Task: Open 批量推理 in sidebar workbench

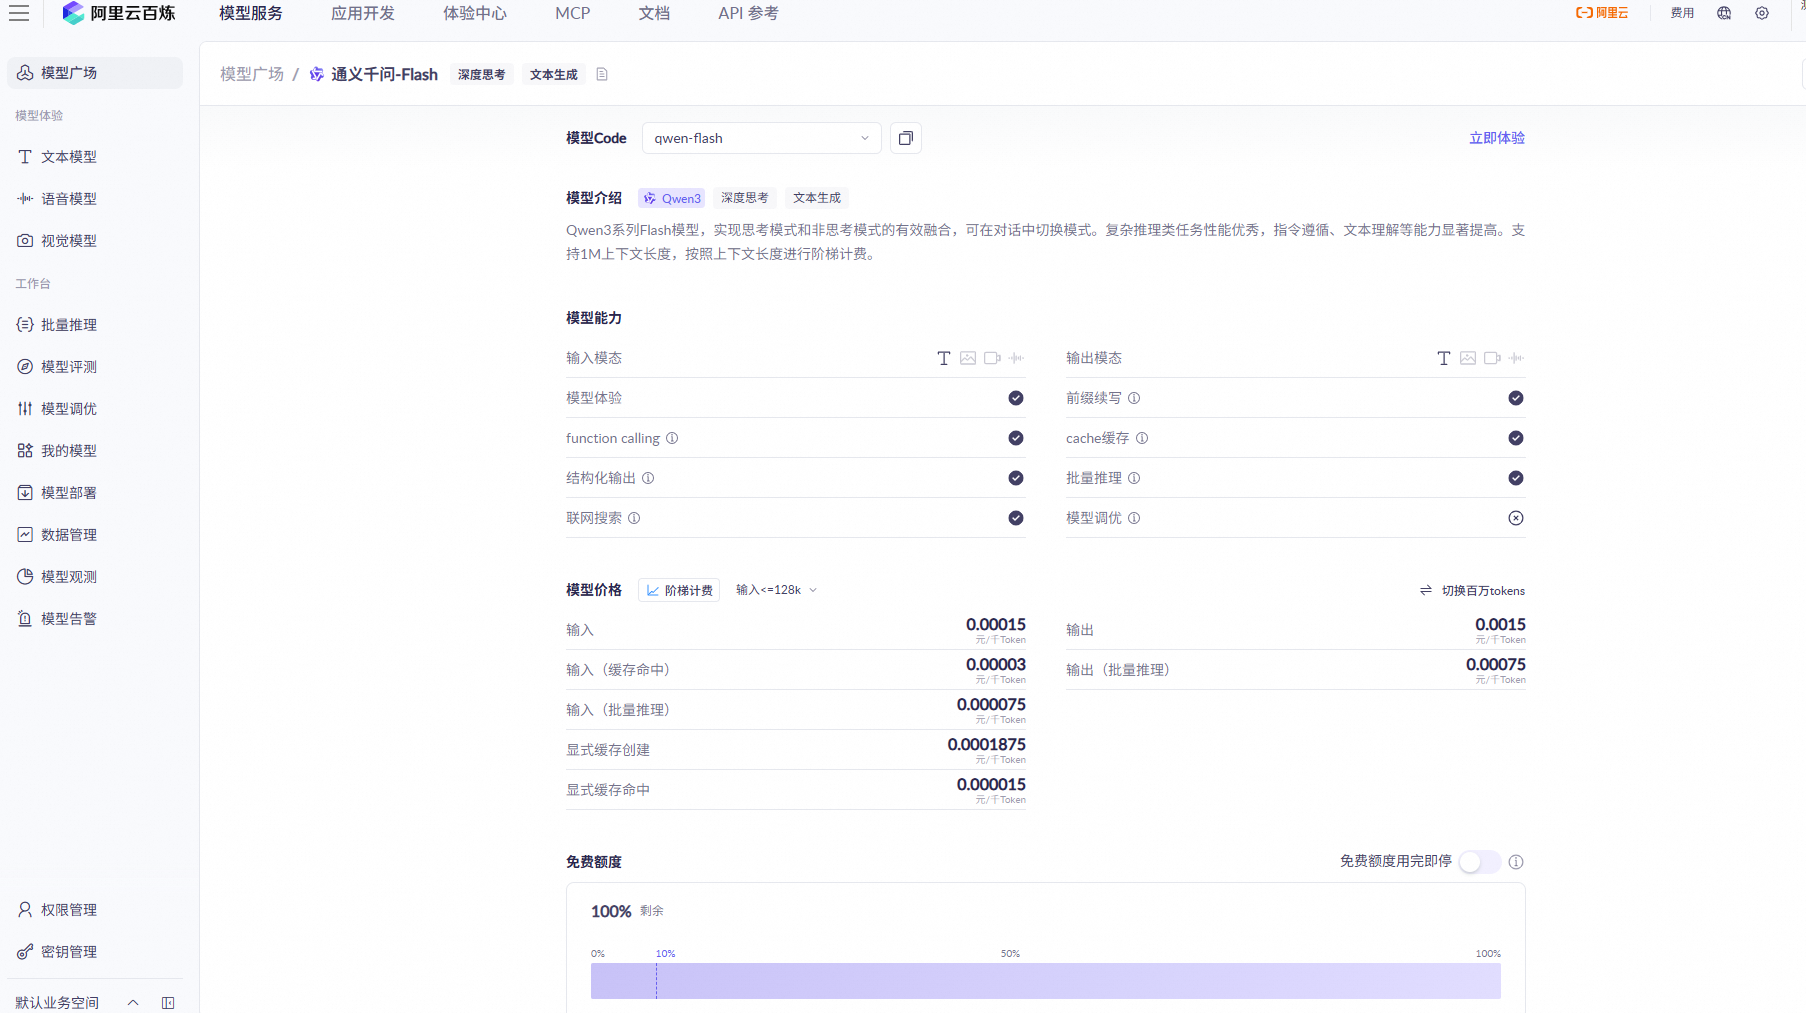Action: (95, 325)
